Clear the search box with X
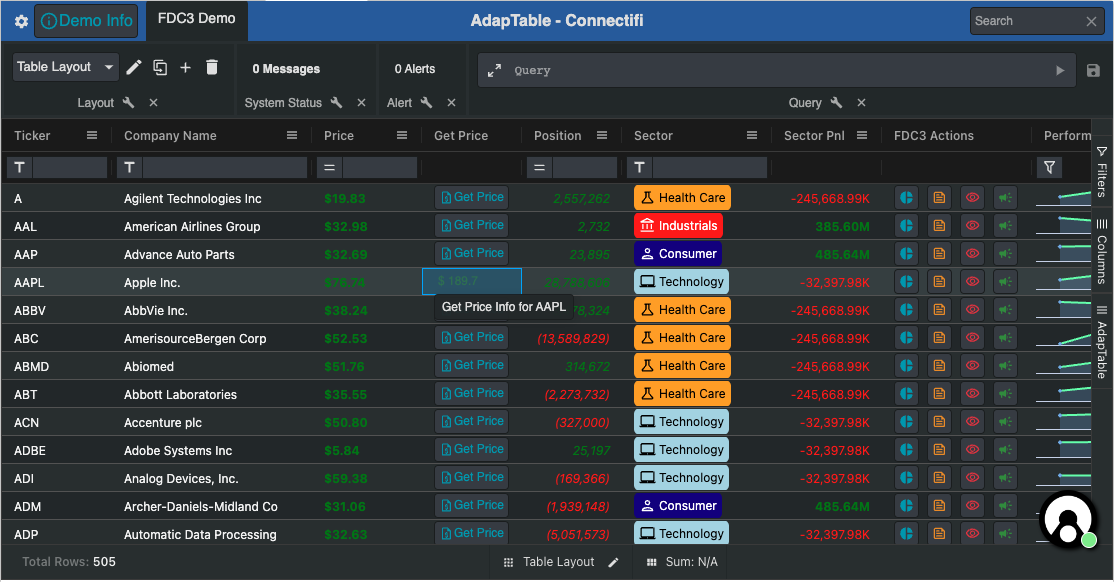 point(1091,21)
